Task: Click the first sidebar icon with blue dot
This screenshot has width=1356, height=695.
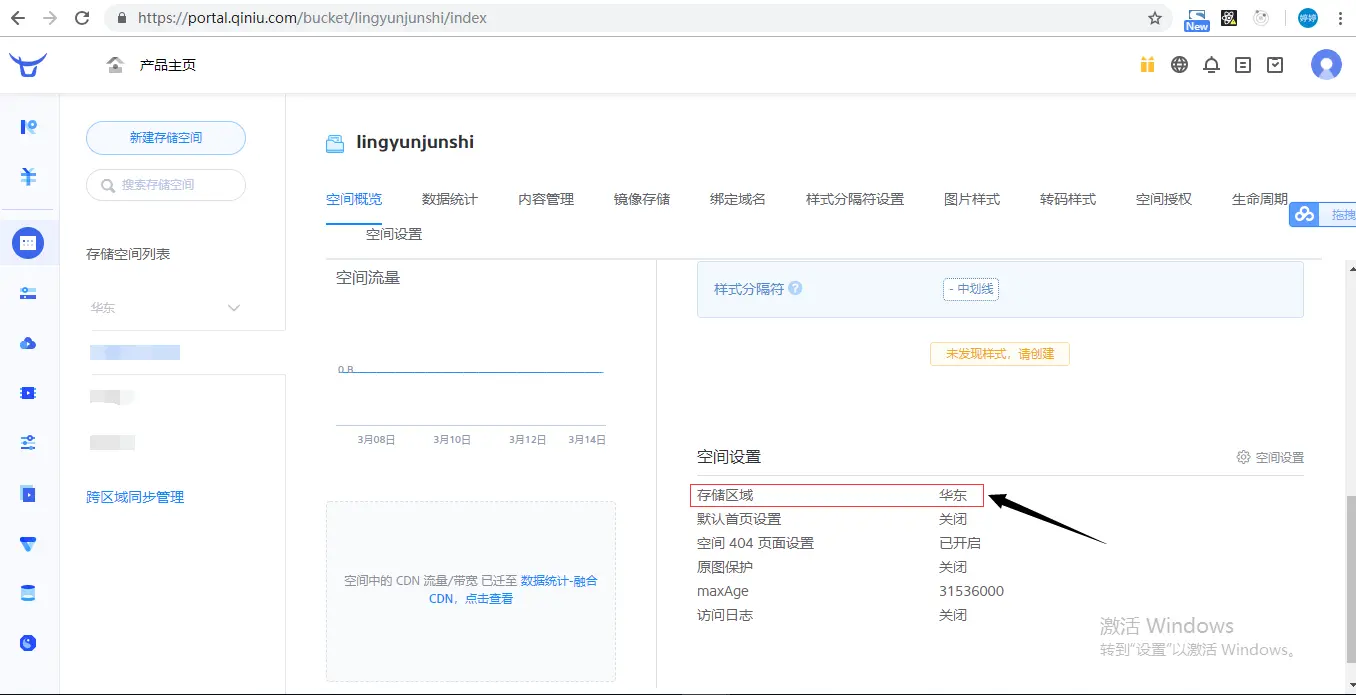Action: pos(28,127)
